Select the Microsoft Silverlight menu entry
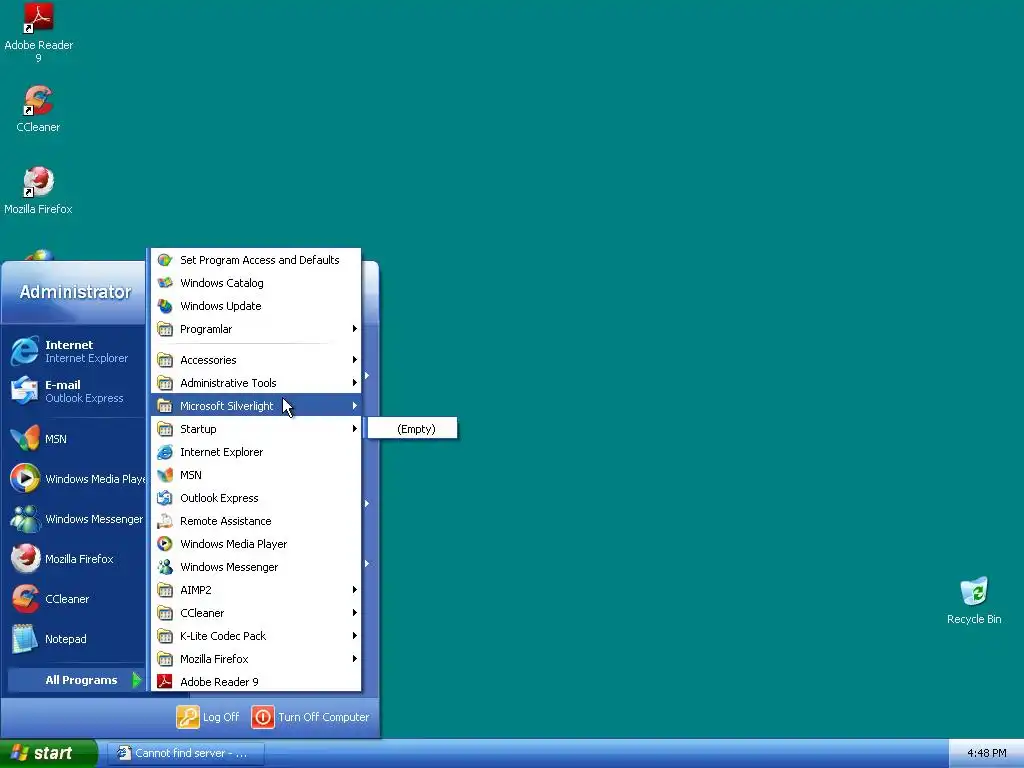Image resolution: width=1024 pixels, height=768 pixels. pyautogui.click(x=256, y=406)
